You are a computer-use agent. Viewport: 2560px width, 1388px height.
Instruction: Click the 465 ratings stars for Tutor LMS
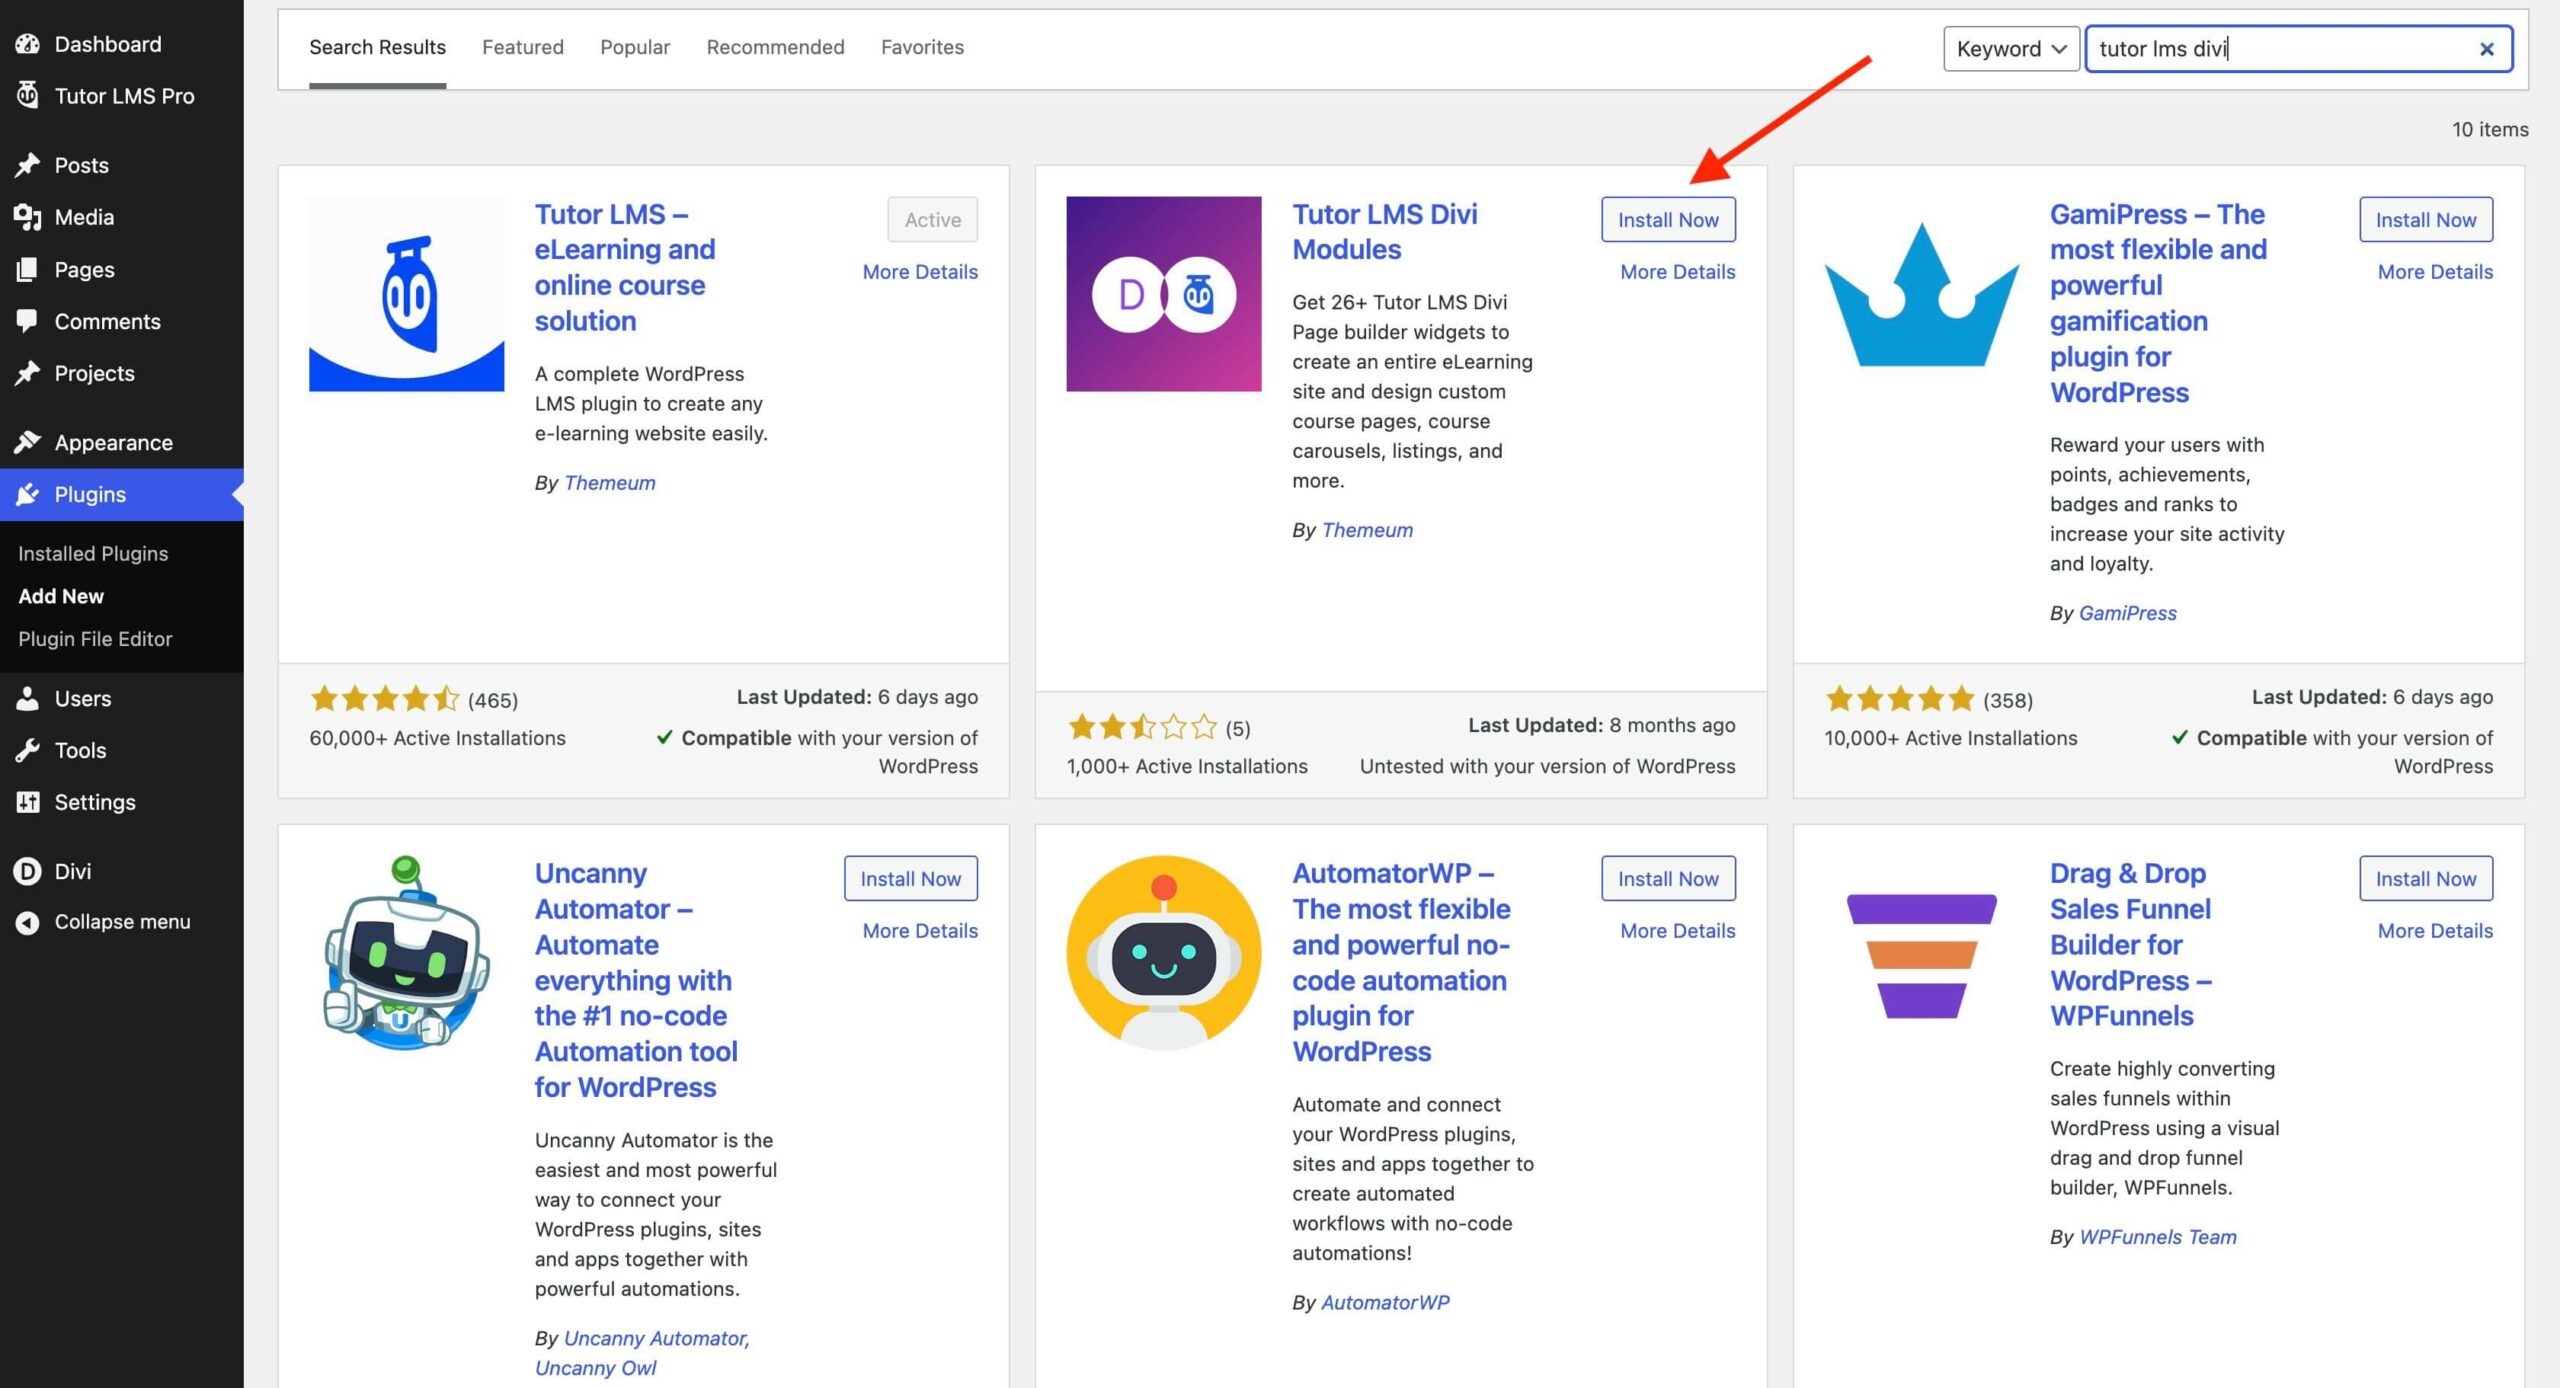[x=384, y=699]
